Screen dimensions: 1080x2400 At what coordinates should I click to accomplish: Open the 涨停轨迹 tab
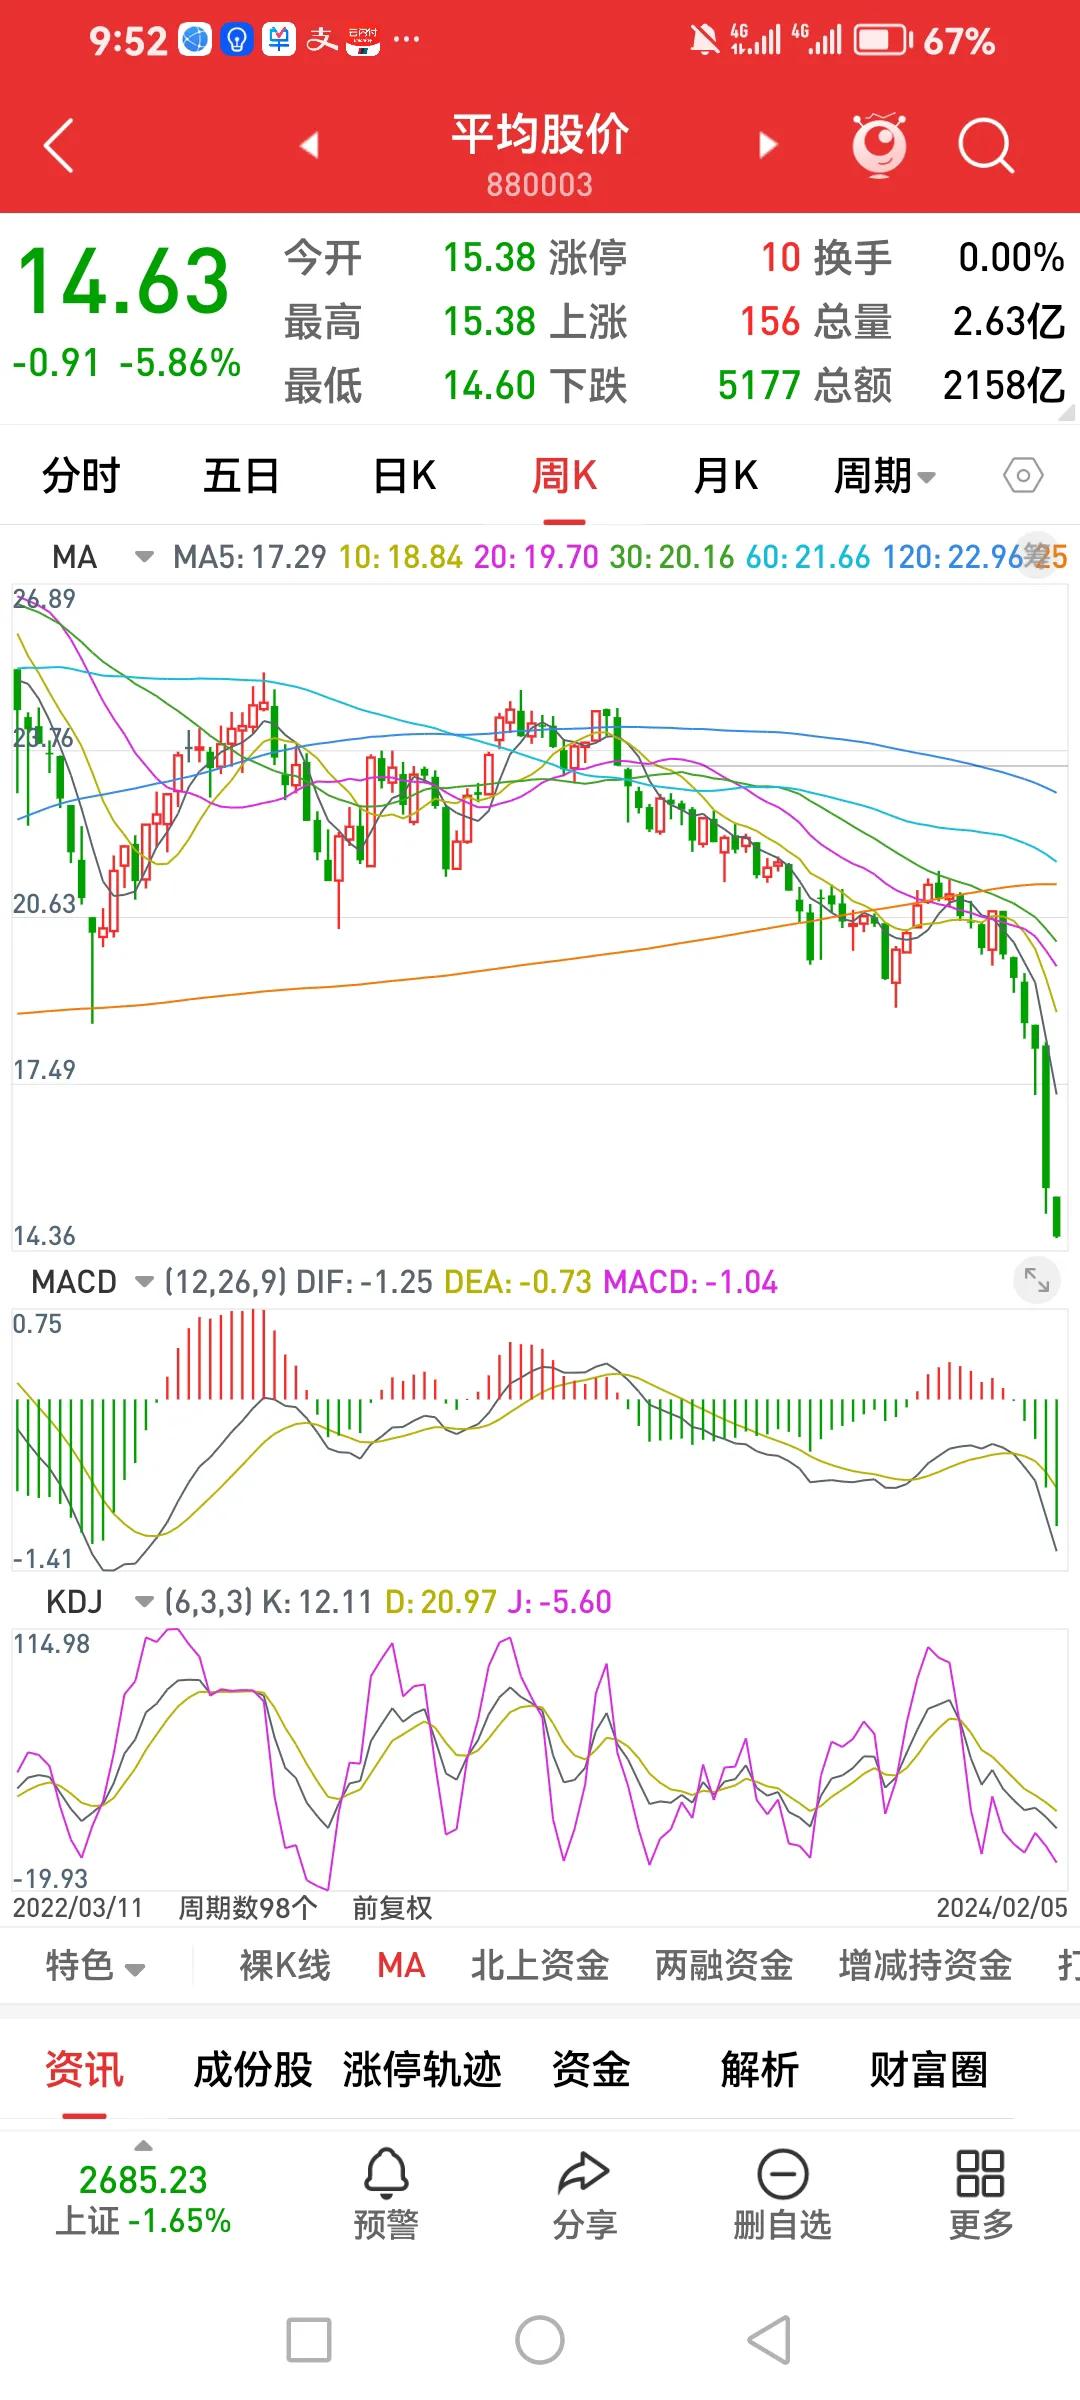pos(422,2070)
